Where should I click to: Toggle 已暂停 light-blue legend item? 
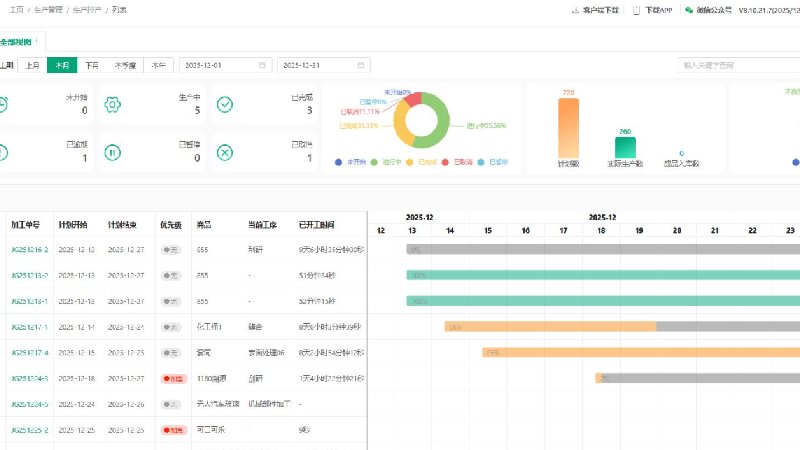[x=492, y=162]
